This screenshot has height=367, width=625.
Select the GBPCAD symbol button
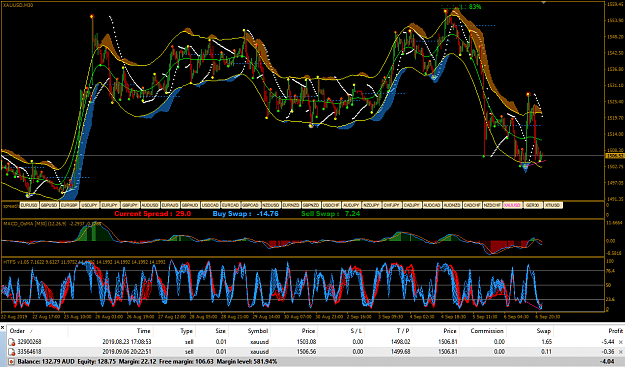click(x=251, y=205)
